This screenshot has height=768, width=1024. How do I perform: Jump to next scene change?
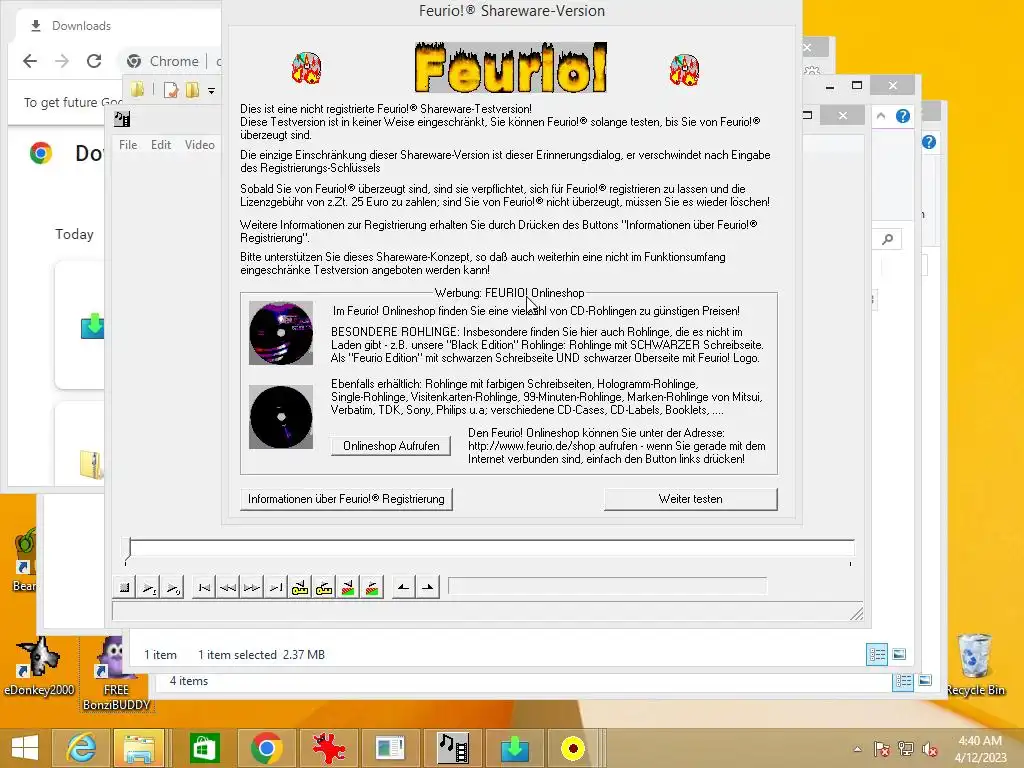(372, 588)
